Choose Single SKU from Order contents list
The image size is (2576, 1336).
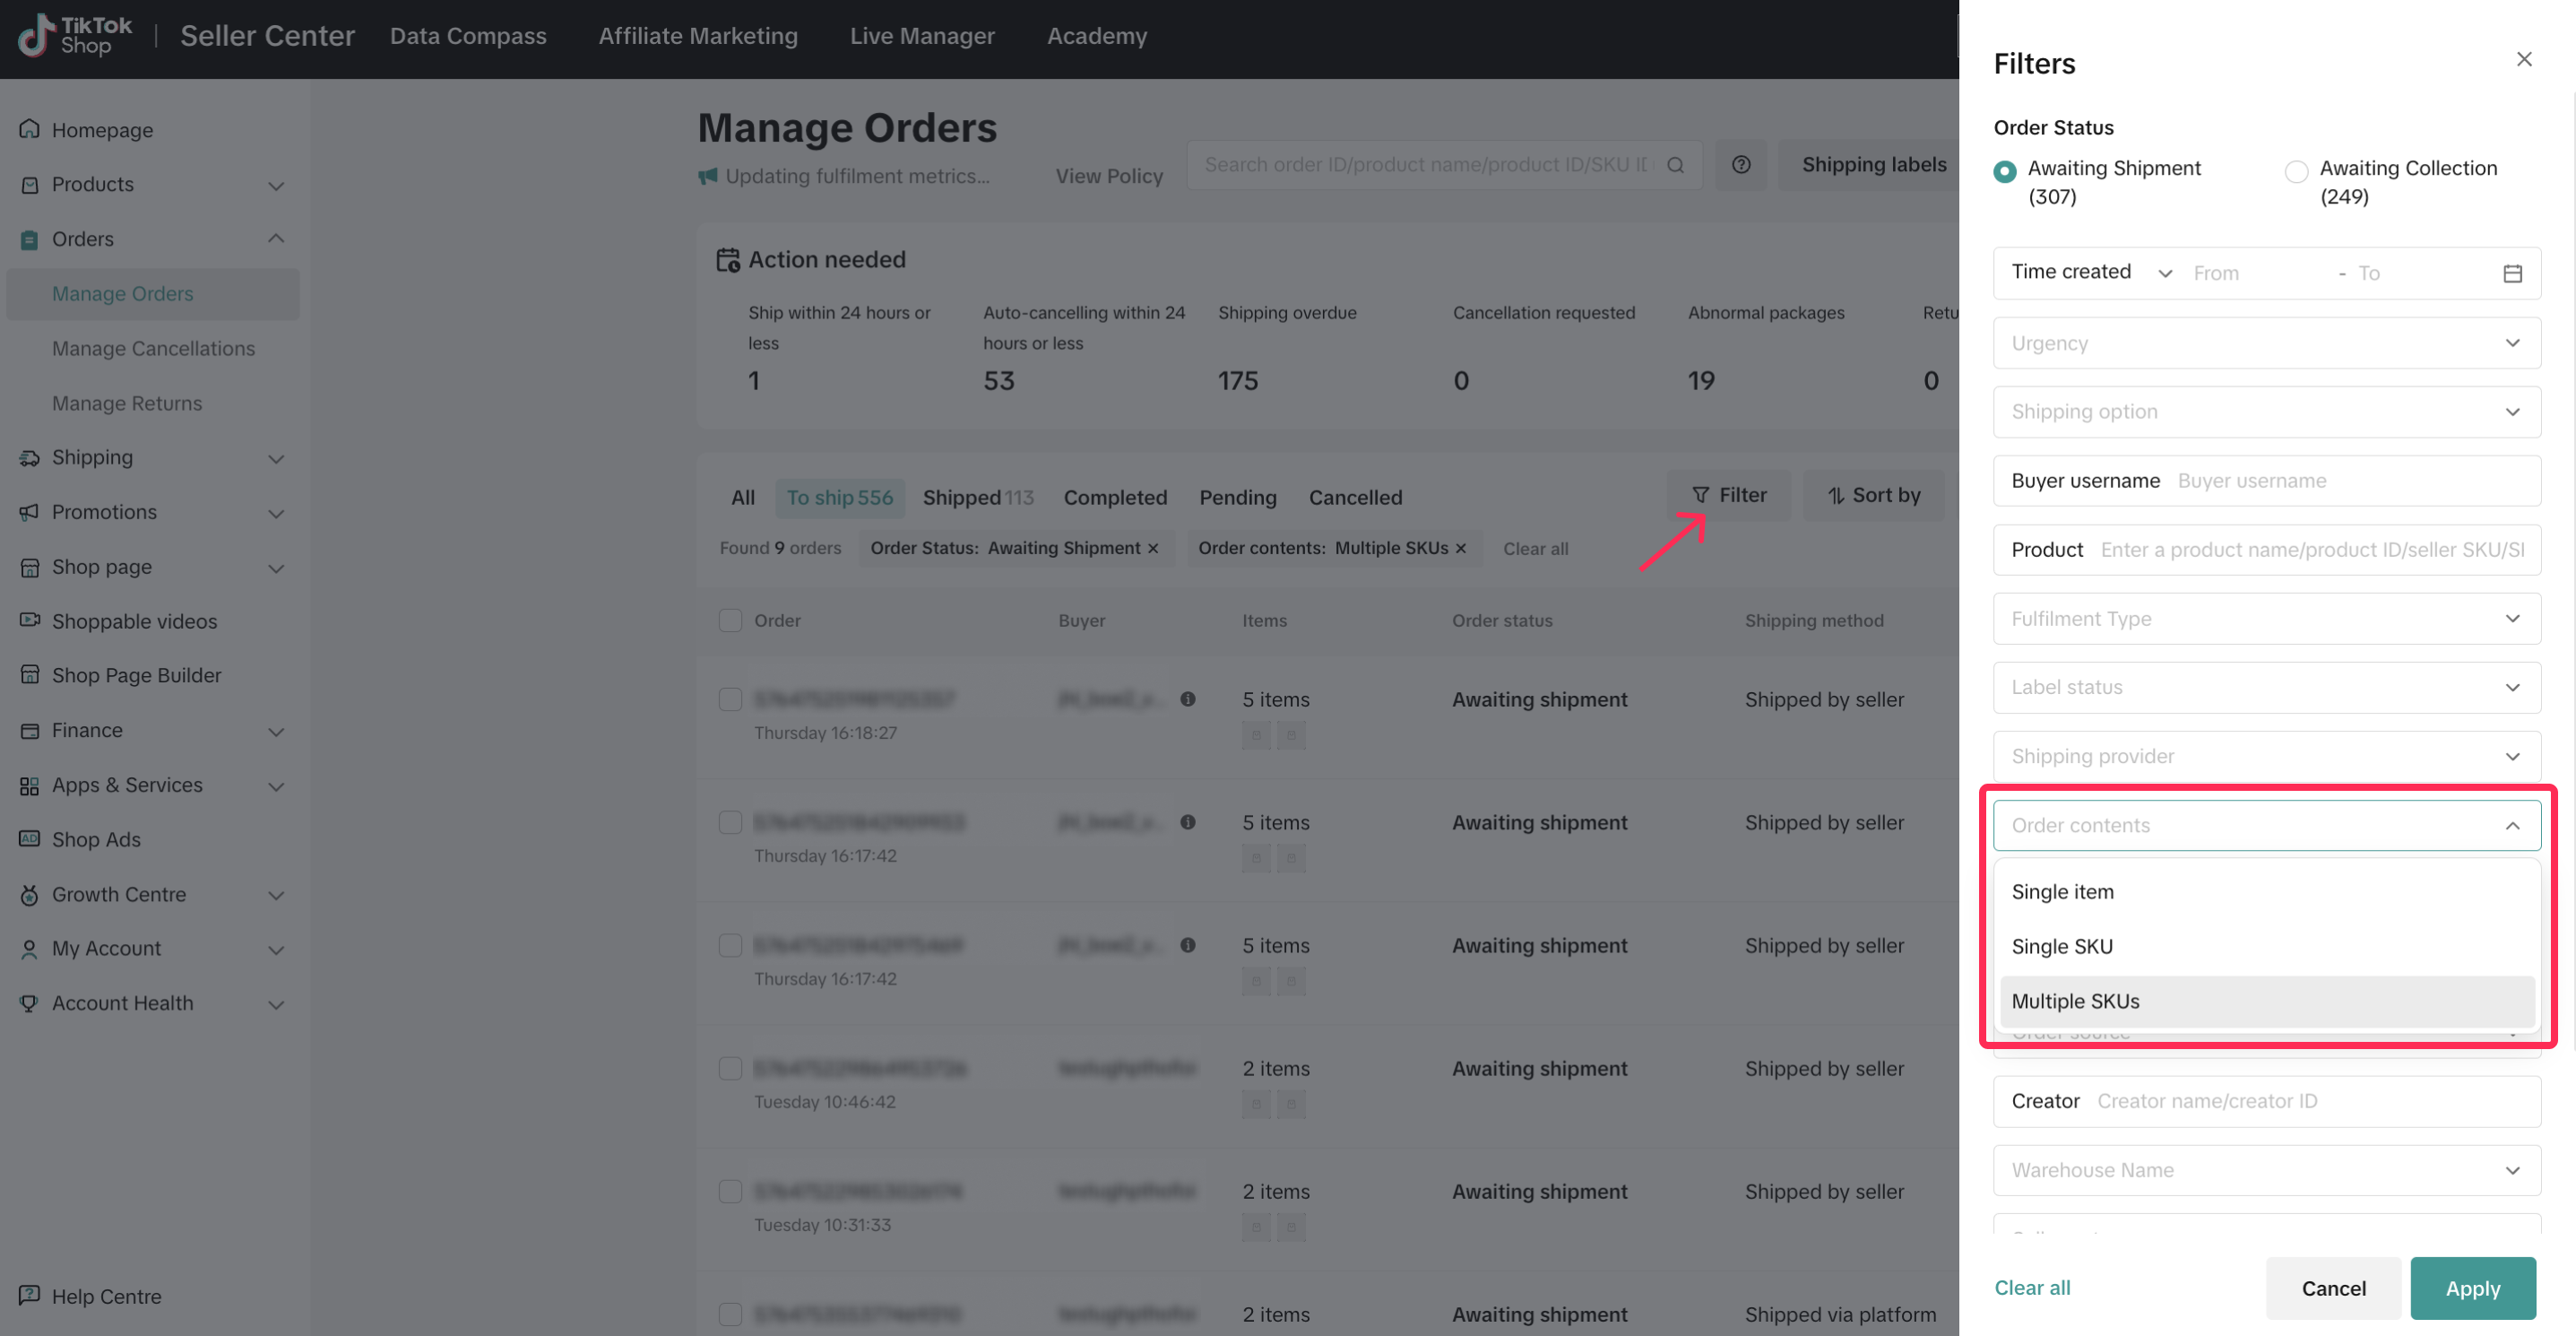click(2062, 946)
